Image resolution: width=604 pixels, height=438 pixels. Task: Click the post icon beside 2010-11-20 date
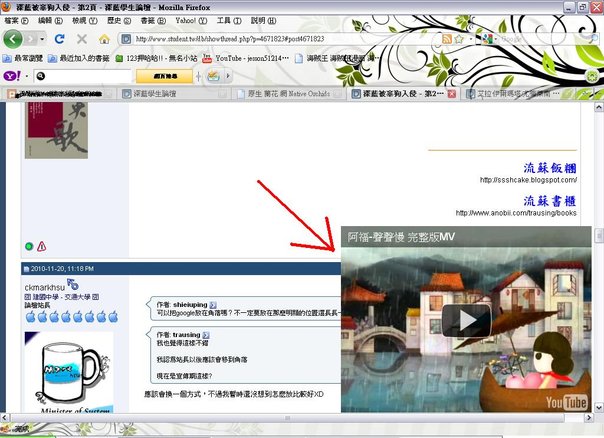tap(26, 269)
